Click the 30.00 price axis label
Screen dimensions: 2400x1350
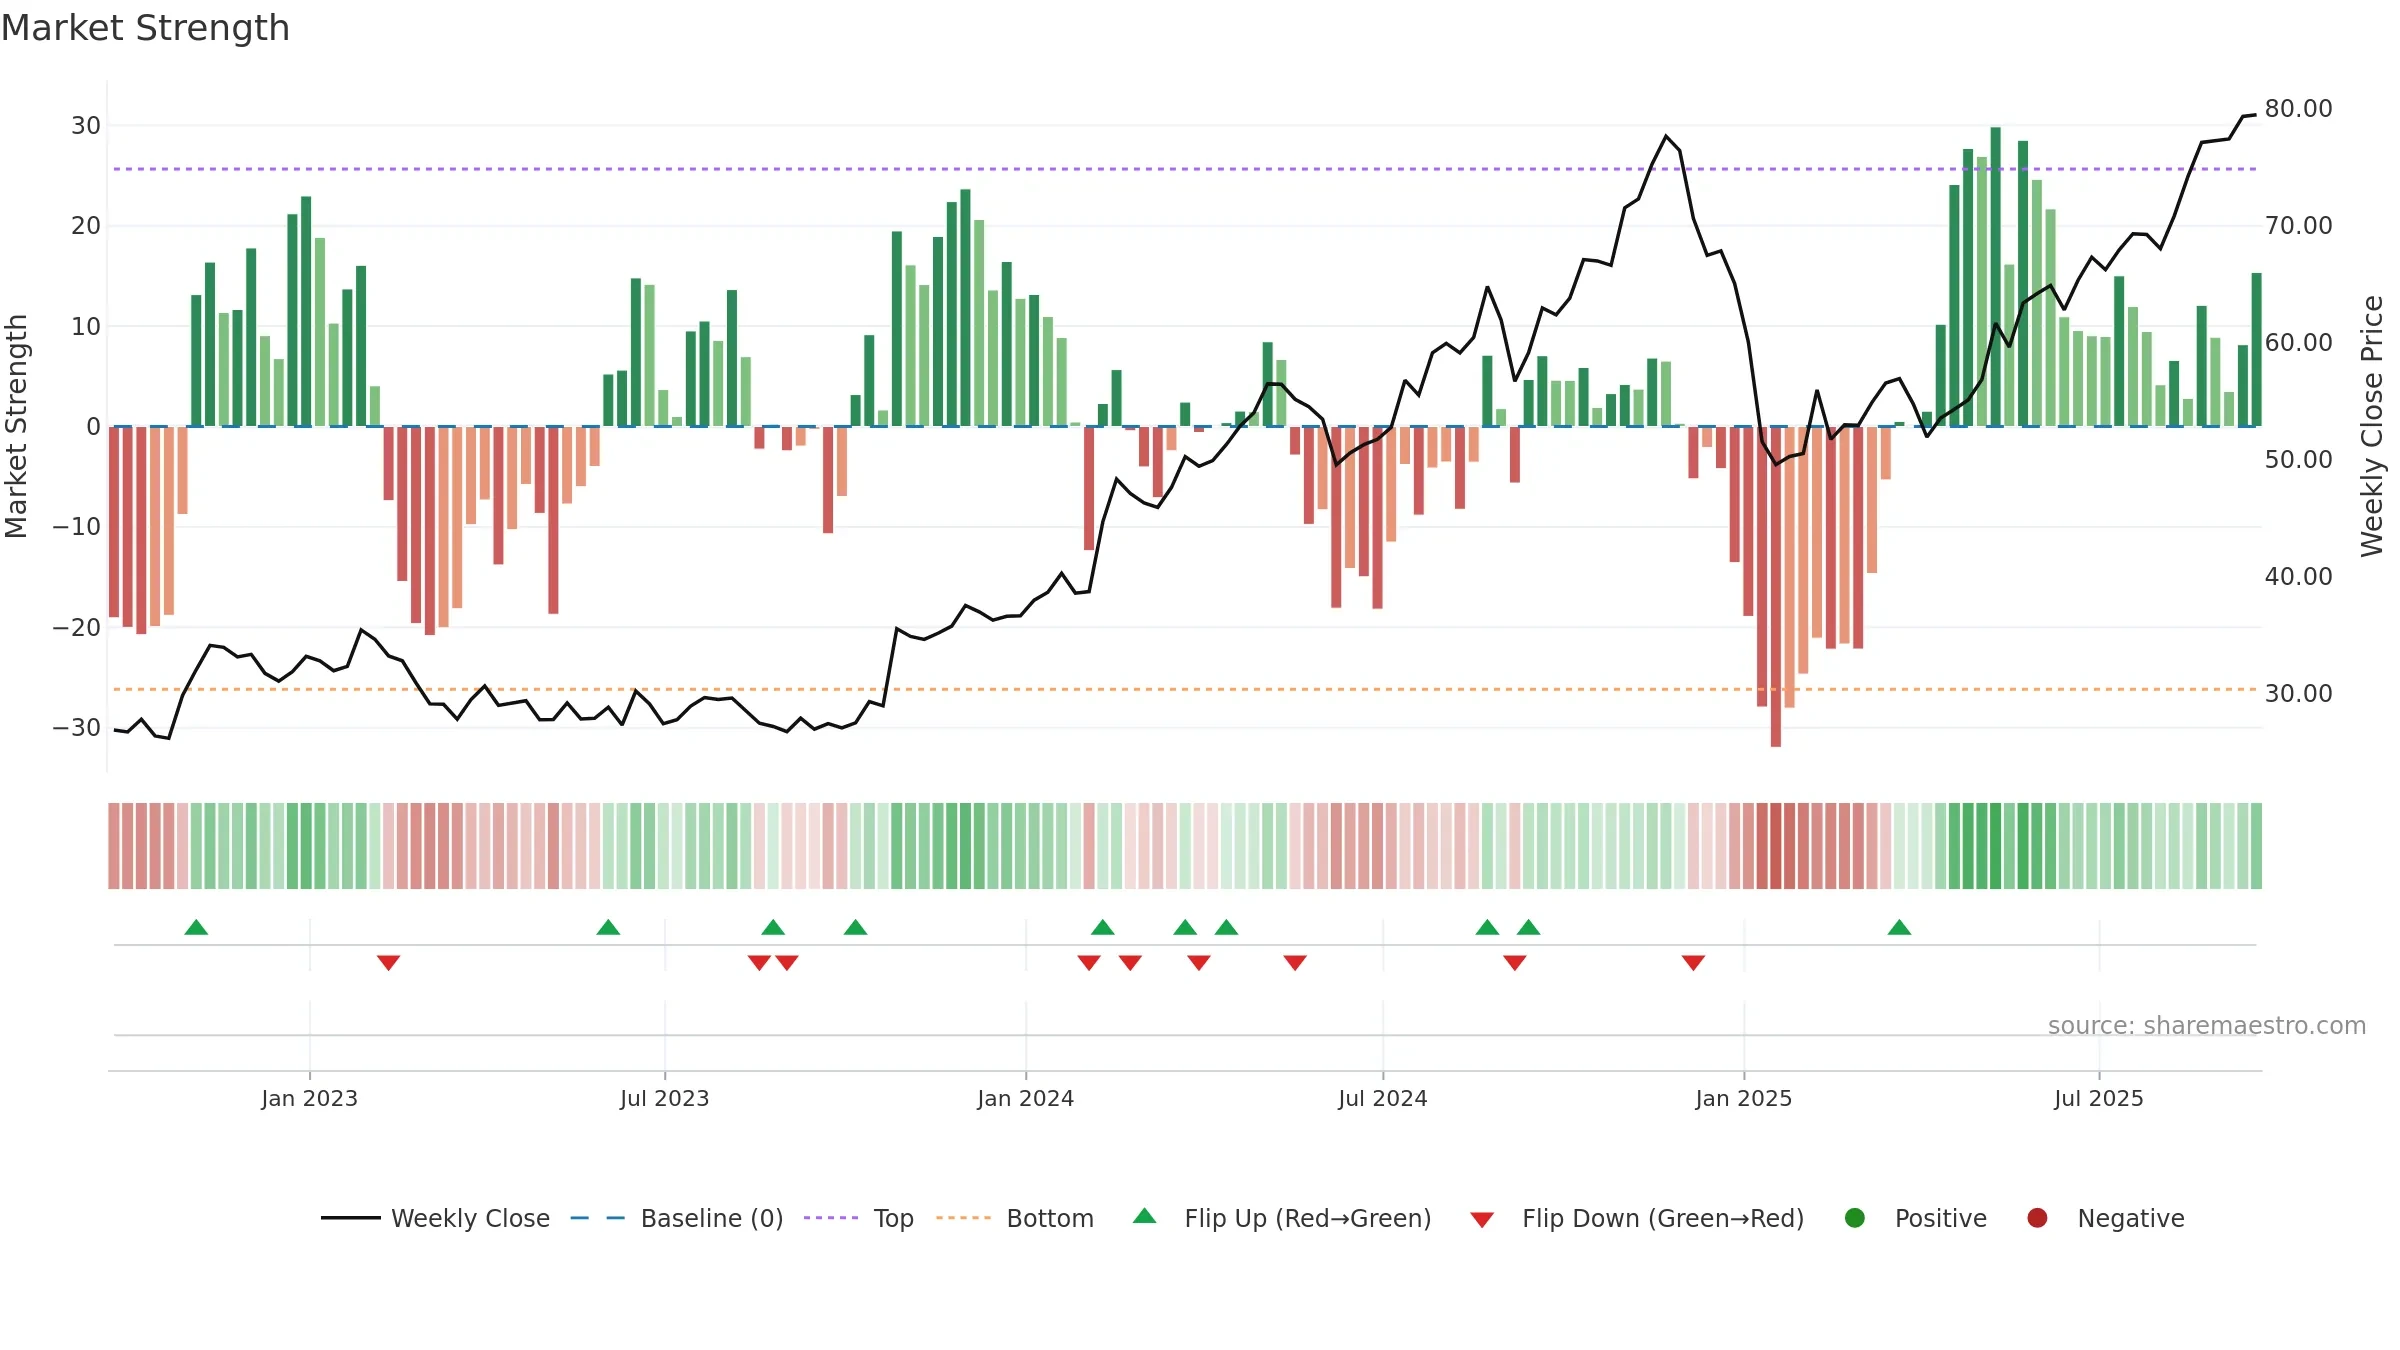[x=2298, y=694]
